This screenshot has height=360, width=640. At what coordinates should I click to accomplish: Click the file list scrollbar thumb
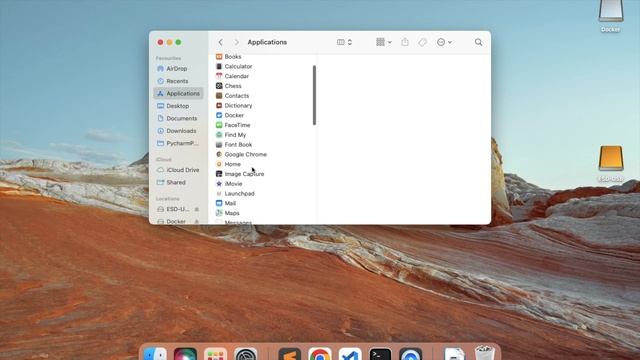pyautogui.click(x=314, y=95)
